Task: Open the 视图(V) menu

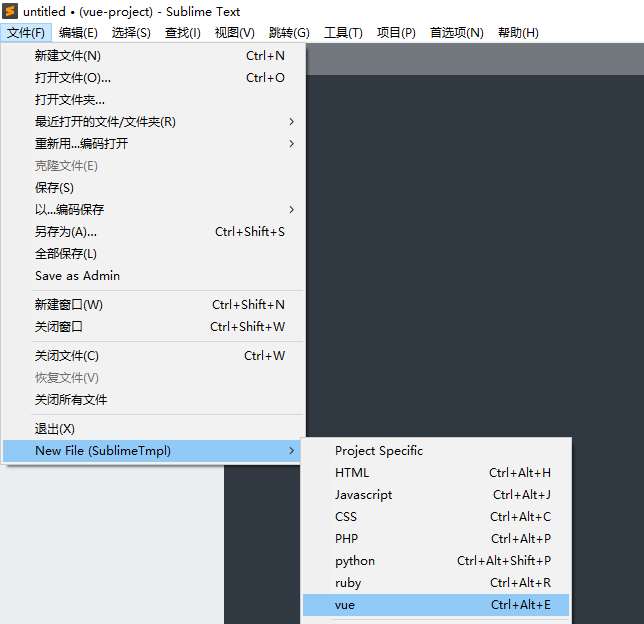Action: click(x=235, y=32)
